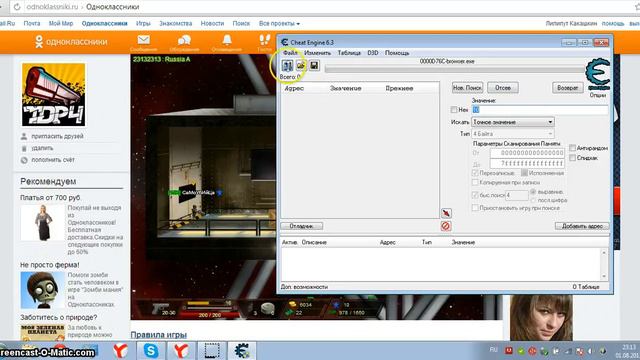Open the TDP4 game thumbnail

pos(53,94)
